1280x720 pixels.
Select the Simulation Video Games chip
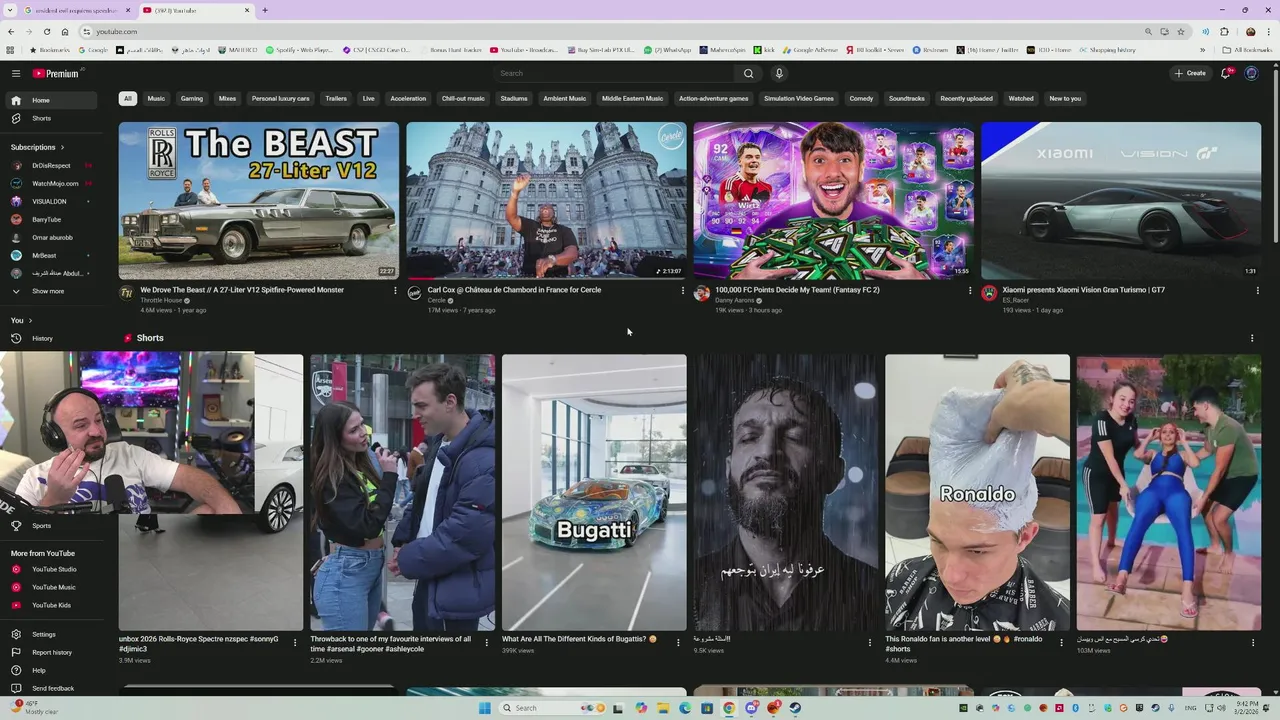799,98
